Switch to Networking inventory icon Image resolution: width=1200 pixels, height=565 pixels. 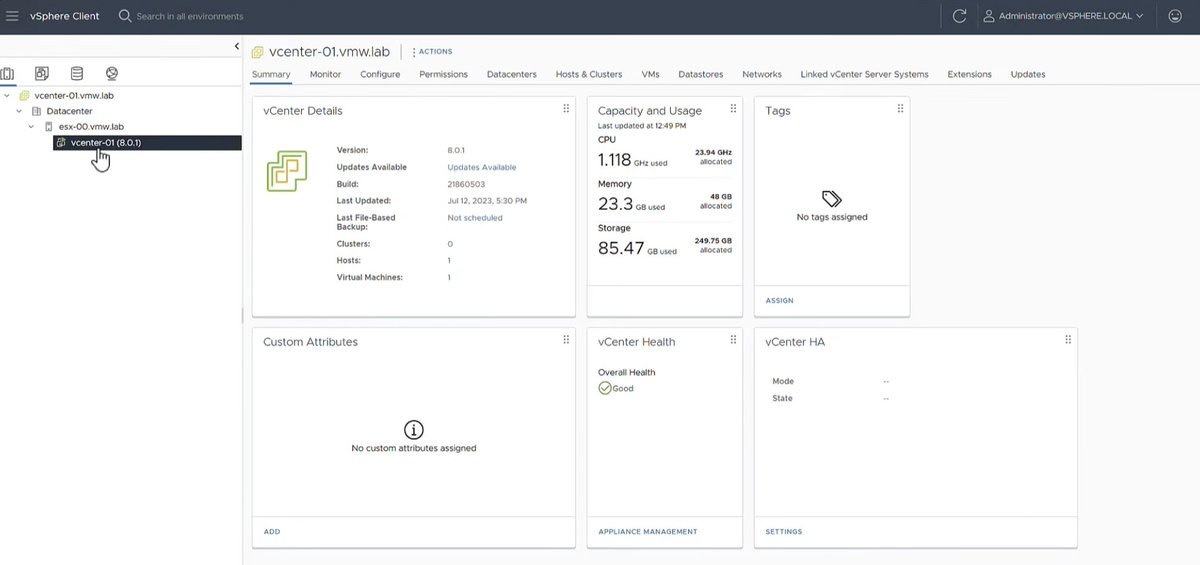tap(112, 74)
